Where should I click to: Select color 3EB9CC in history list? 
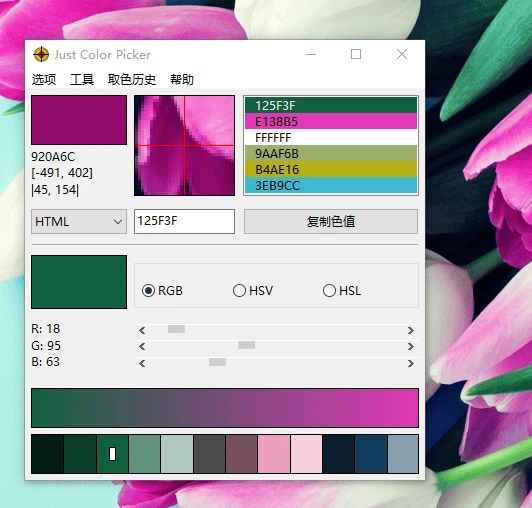pyautogui.click(x=331, y=185)
